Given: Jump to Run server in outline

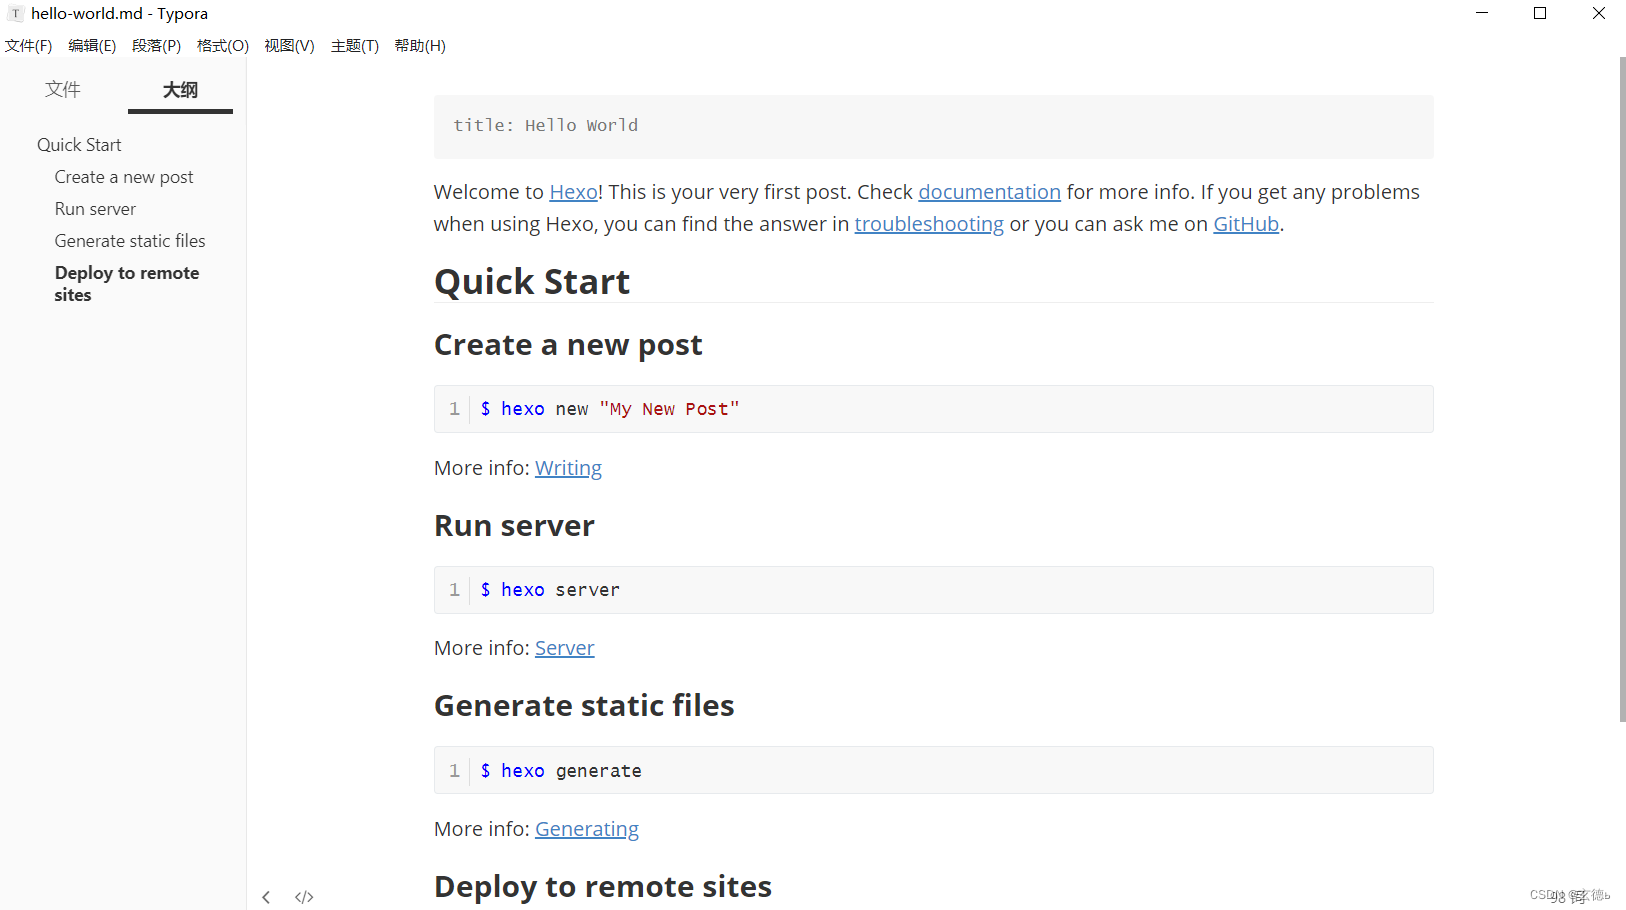Looking at the screenshot, I should point(95,209).
